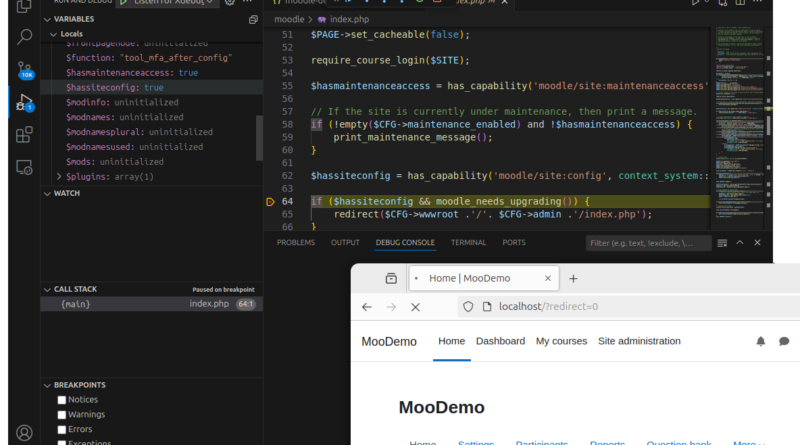Go back in the browser
This screenshot has width=800, height=445.
(367, 307)
